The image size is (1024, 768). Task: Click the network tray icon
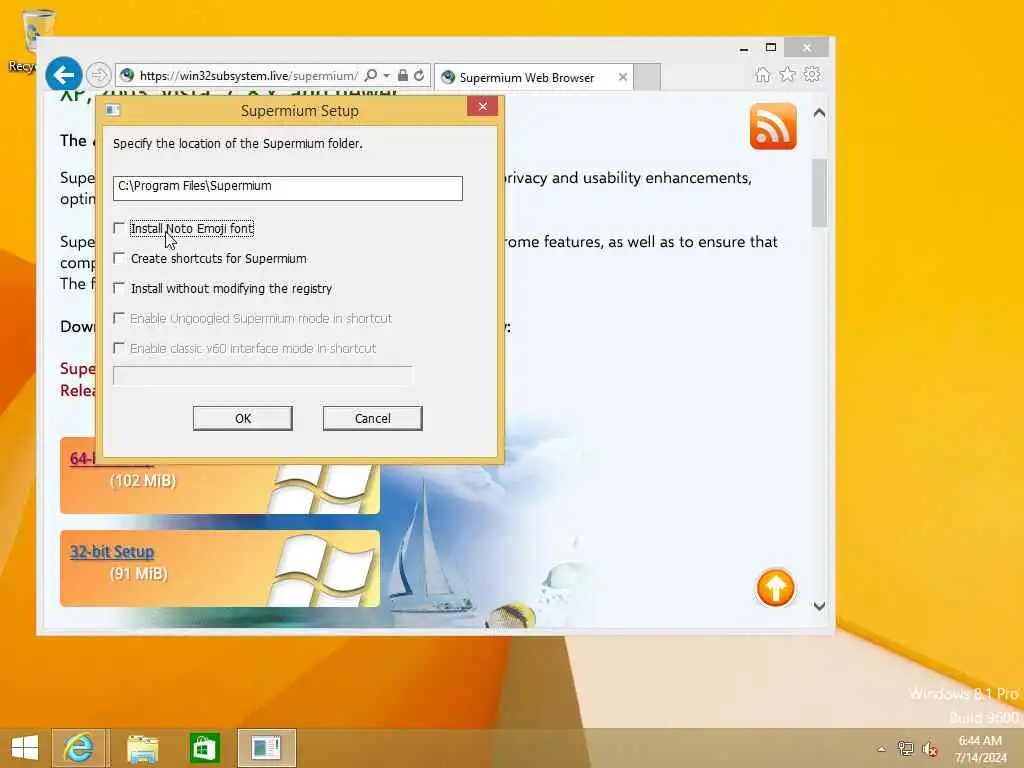tap(905, 748)
